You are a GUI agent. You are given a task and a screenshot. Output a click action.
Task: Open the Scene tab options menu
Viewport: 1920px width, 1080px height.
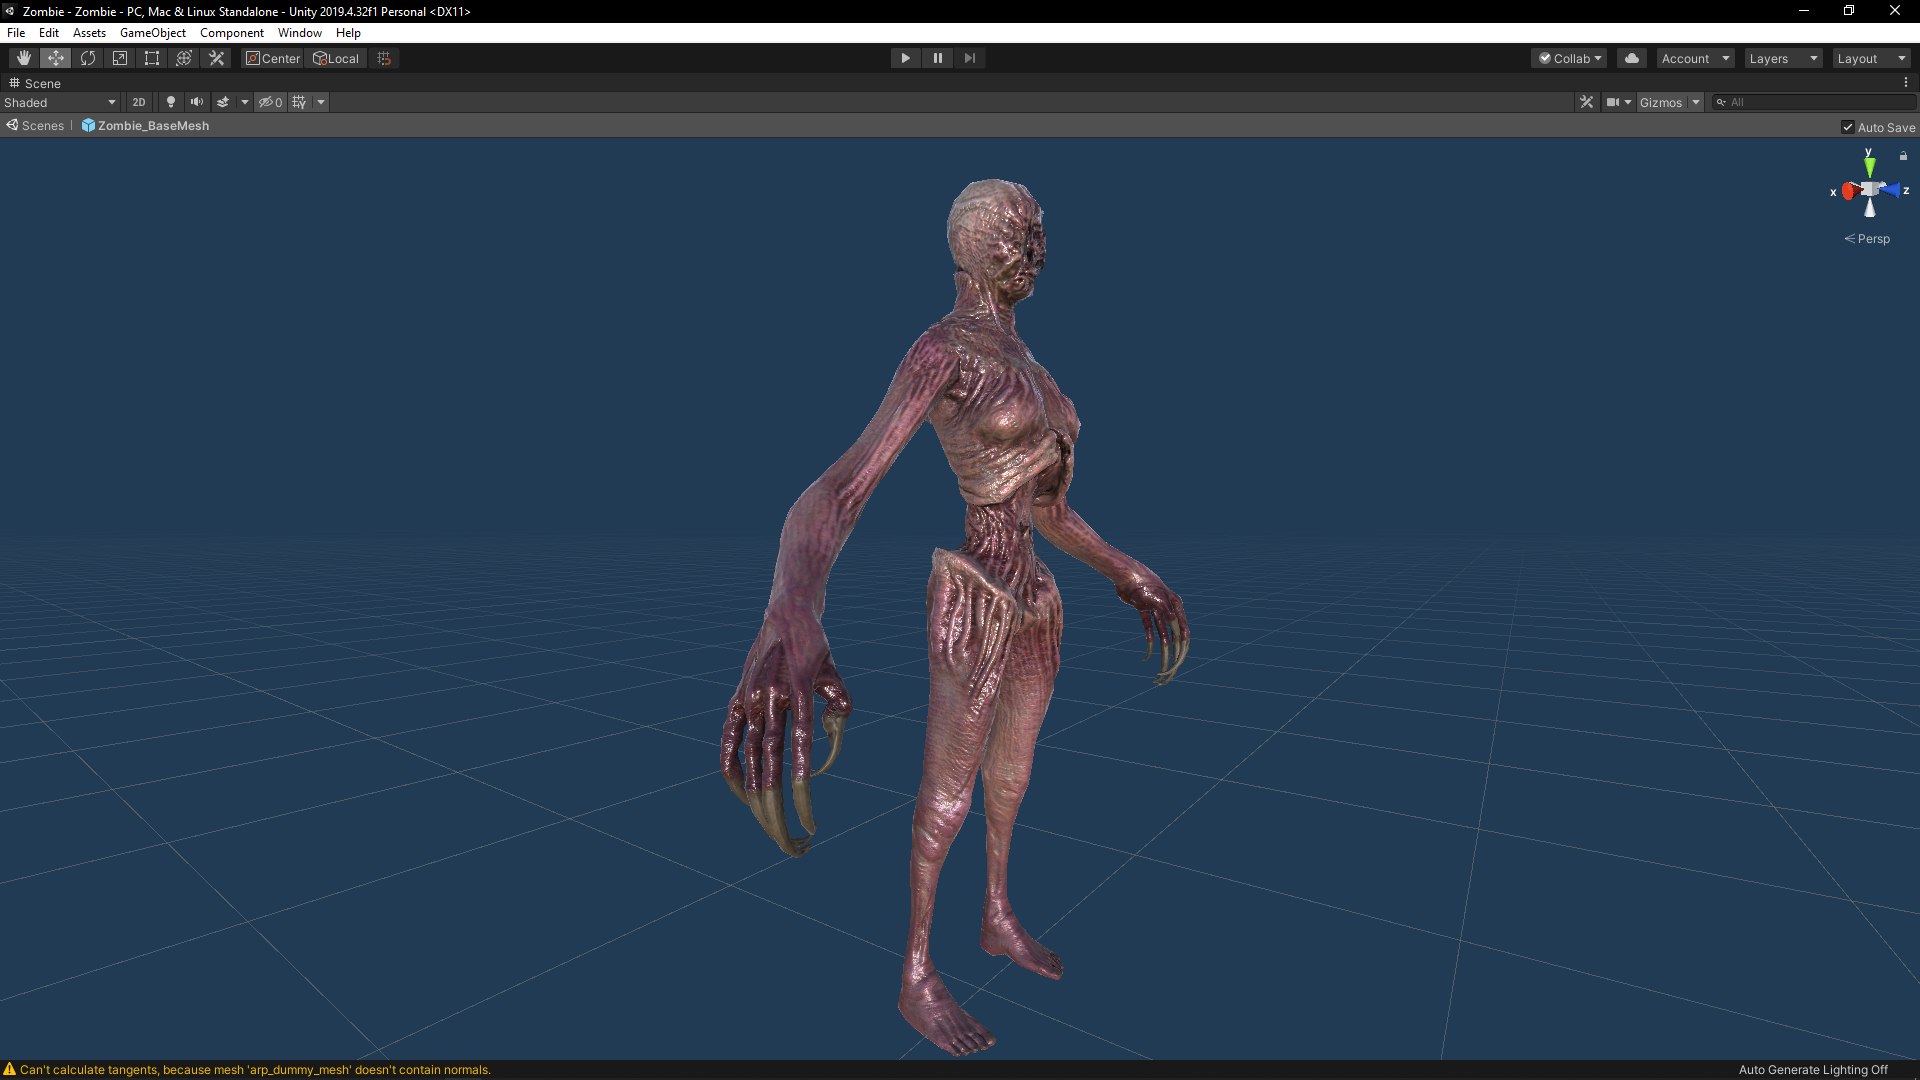pos(1905,83)
